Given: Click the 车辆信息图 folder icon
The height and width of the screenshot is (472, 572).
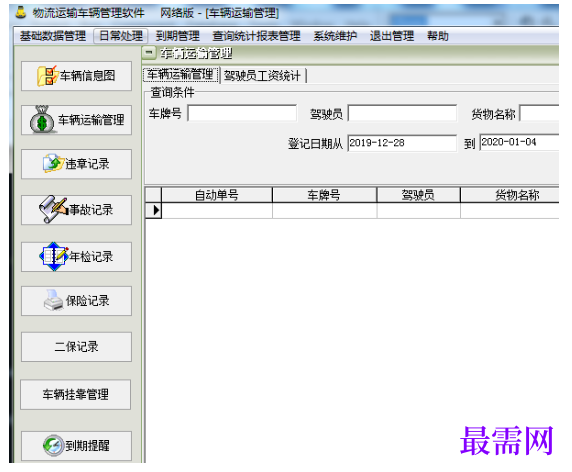Looking at the screenshot, I should pos(47,76).
